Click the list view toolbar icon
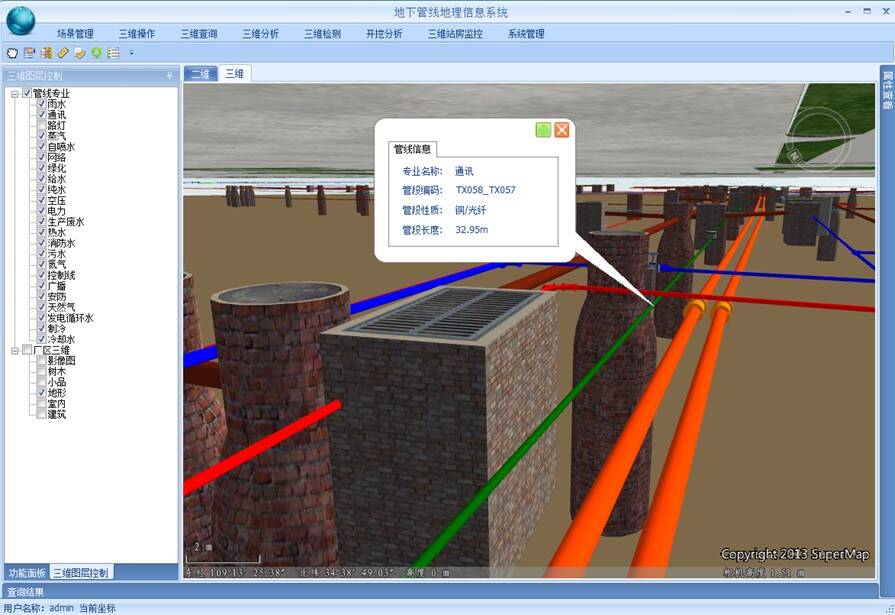895x615 pixels. [113, 53]
